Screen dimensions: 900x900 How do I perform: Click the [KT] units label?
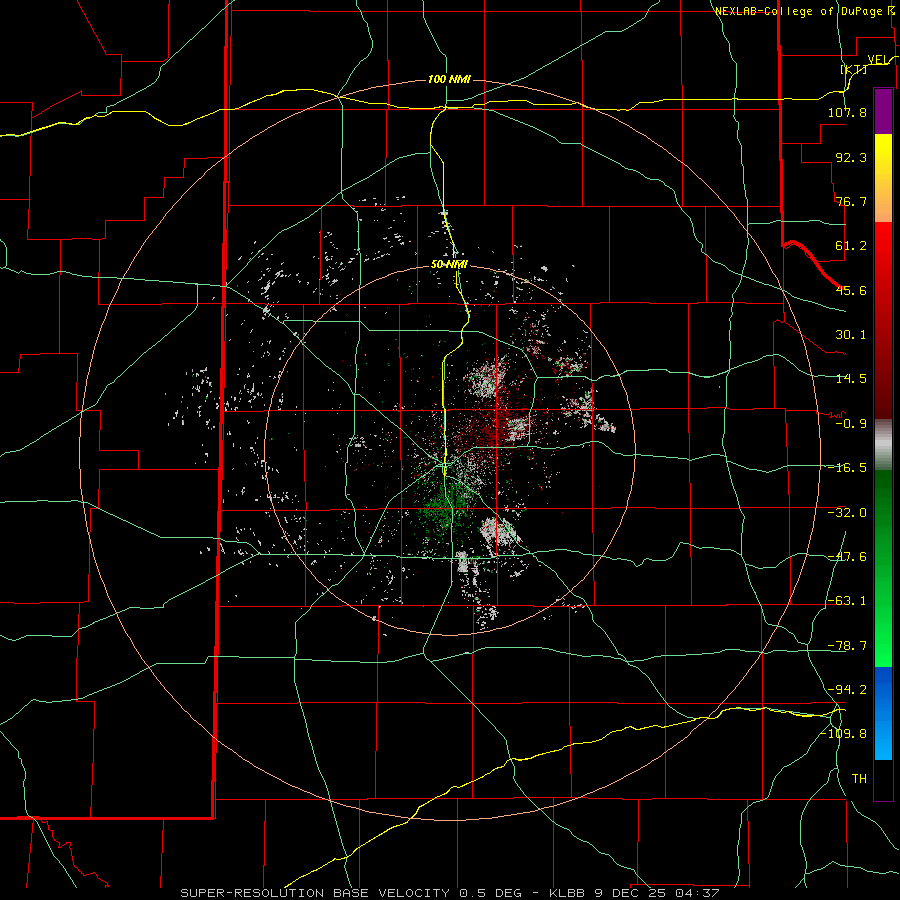click(854, 69)
